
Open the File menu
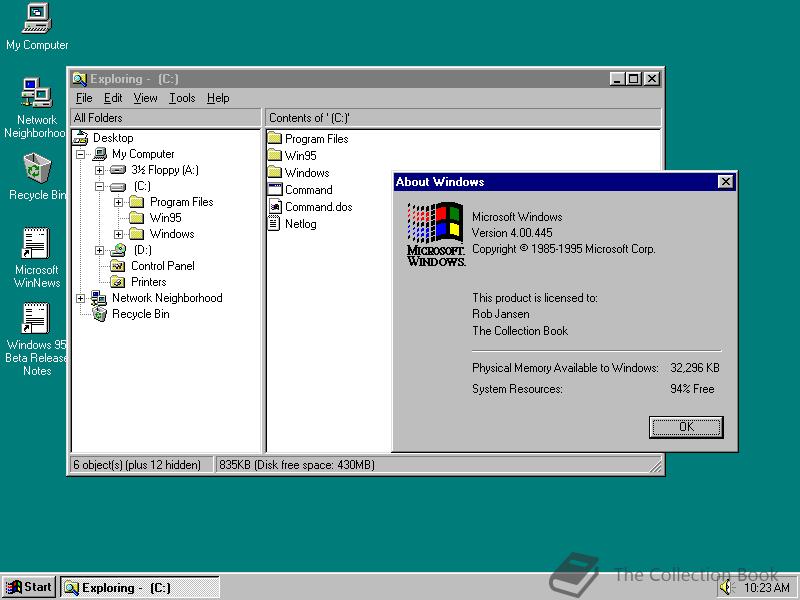[x=84, y=98]
